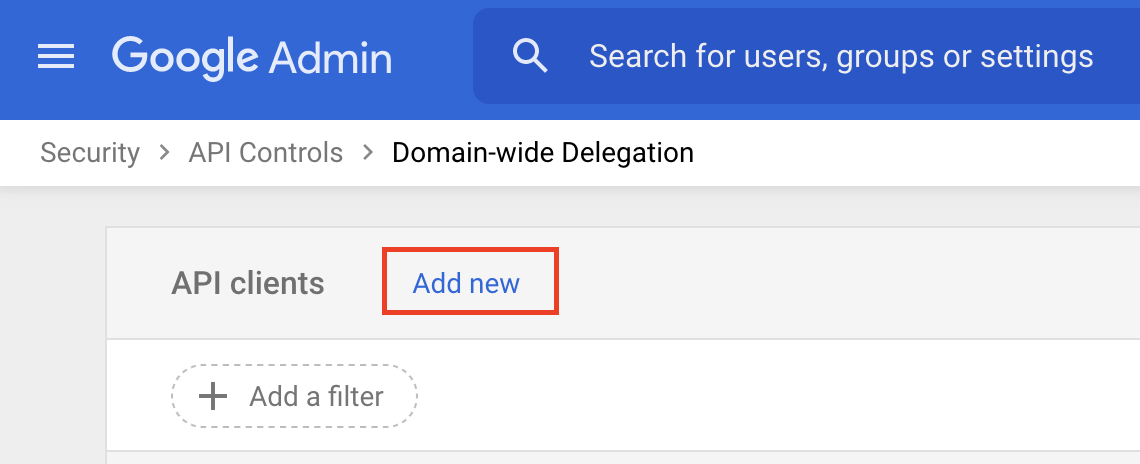
Task: Navigate to the API Controls breadcrumb
Action: point(266,153)
